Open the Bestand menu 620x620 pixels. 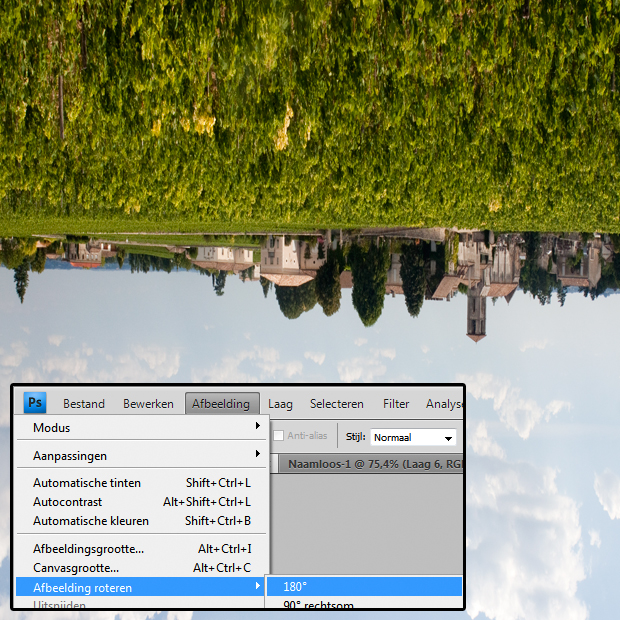point(84,404)
